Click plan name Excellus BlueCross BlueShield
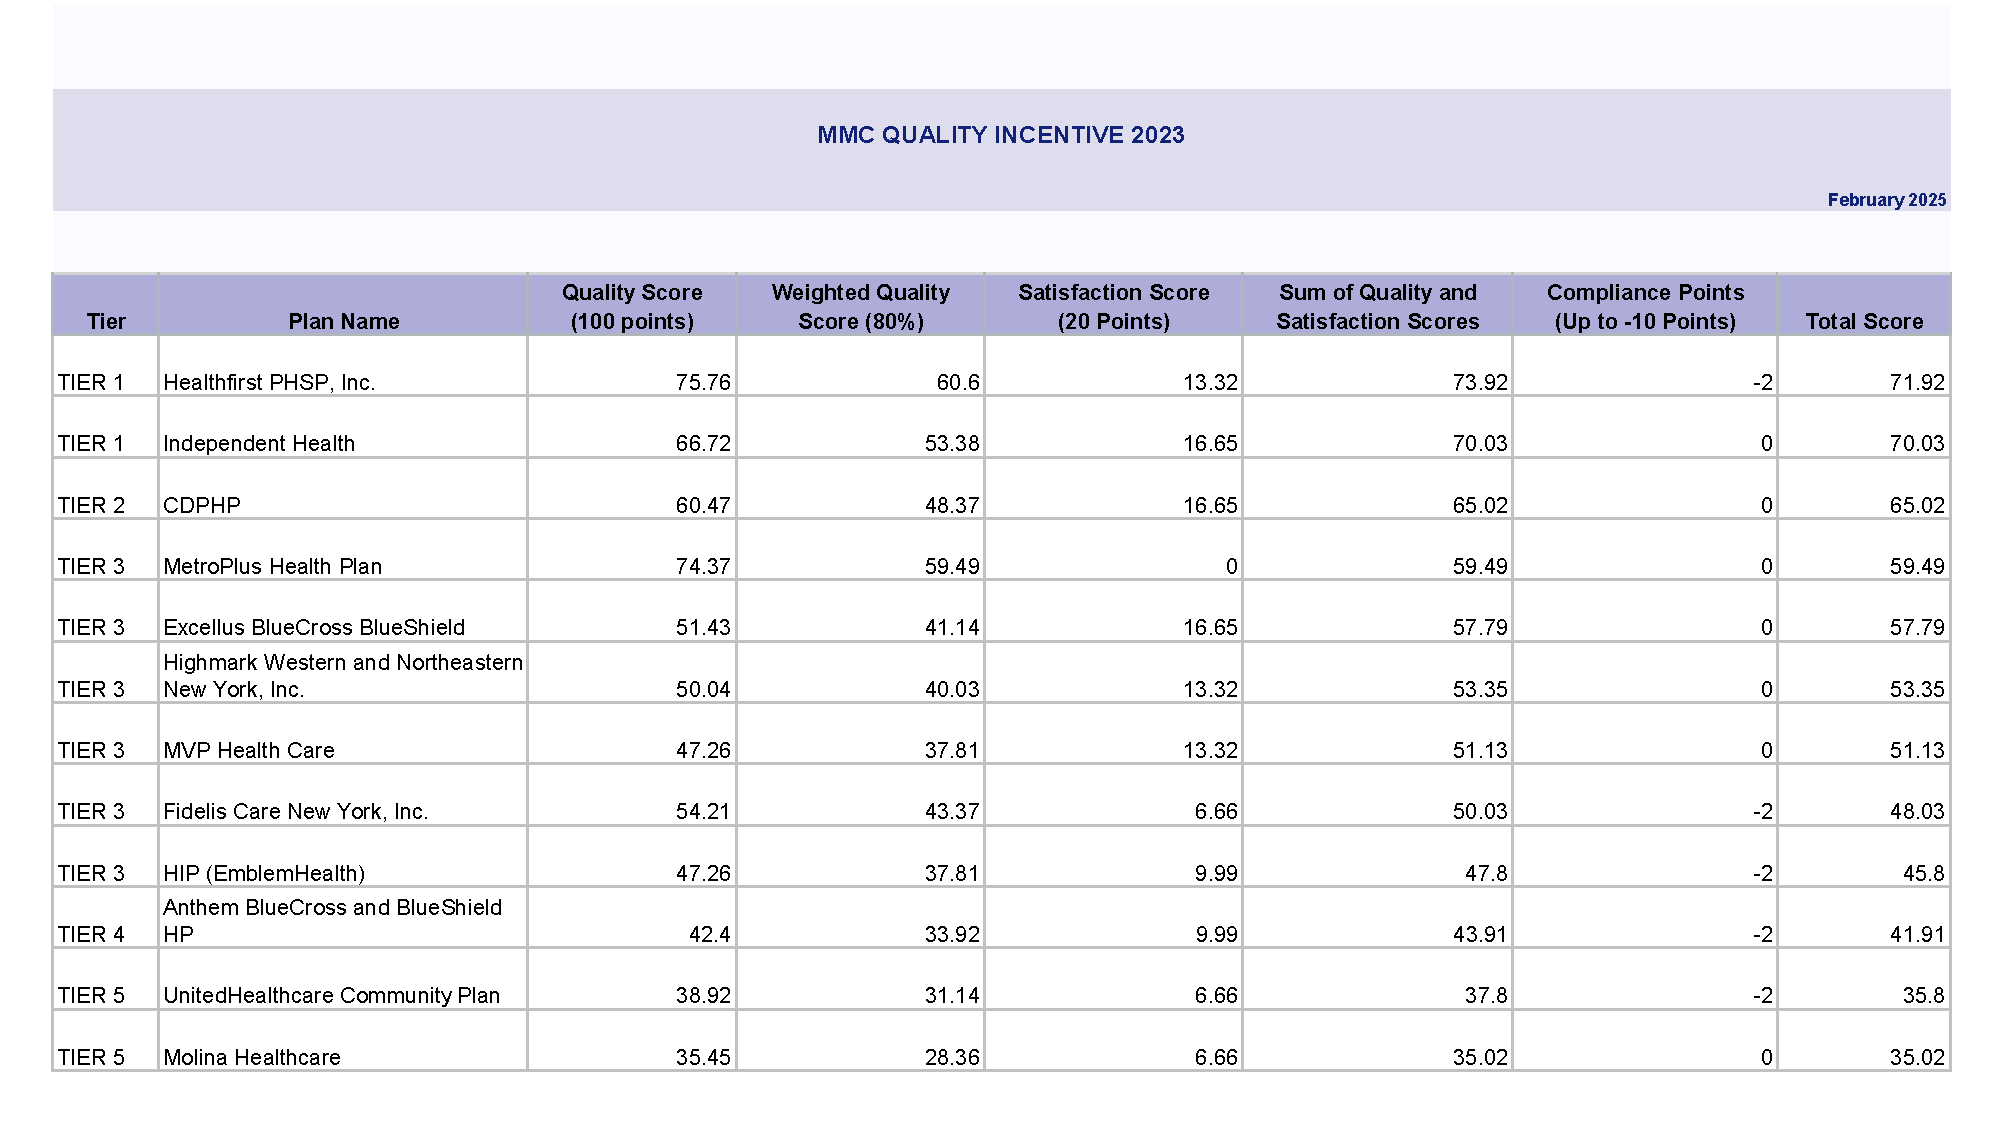Screen dimensions: 2004x1132 point(314,627)
